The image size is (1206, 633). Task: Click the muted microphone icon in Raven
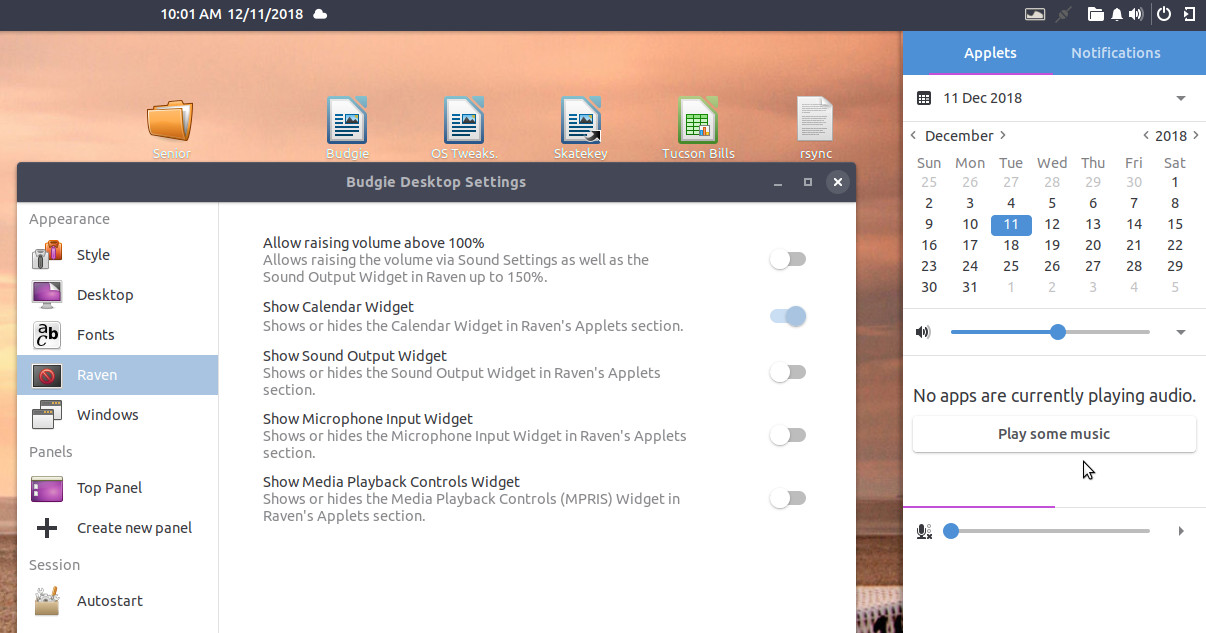924,531
